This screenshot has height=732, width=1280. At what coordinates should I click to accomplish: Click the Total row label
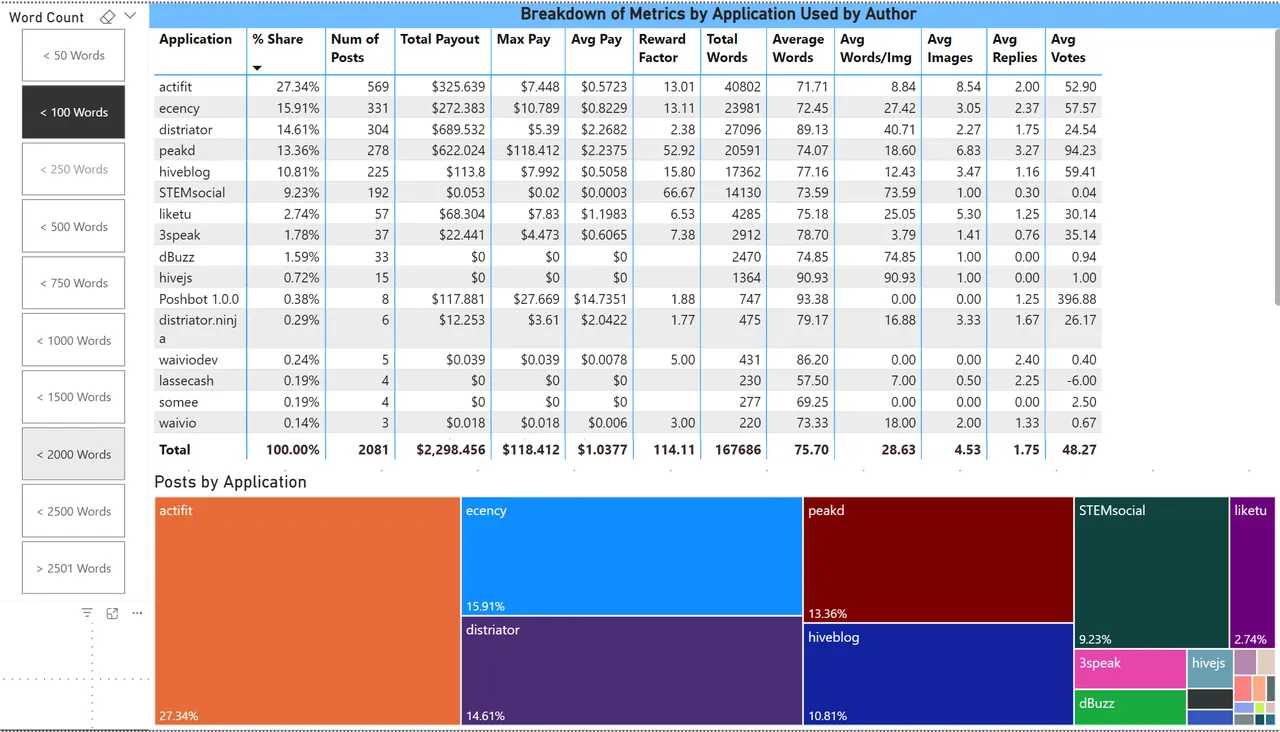(x=175, y=450)
